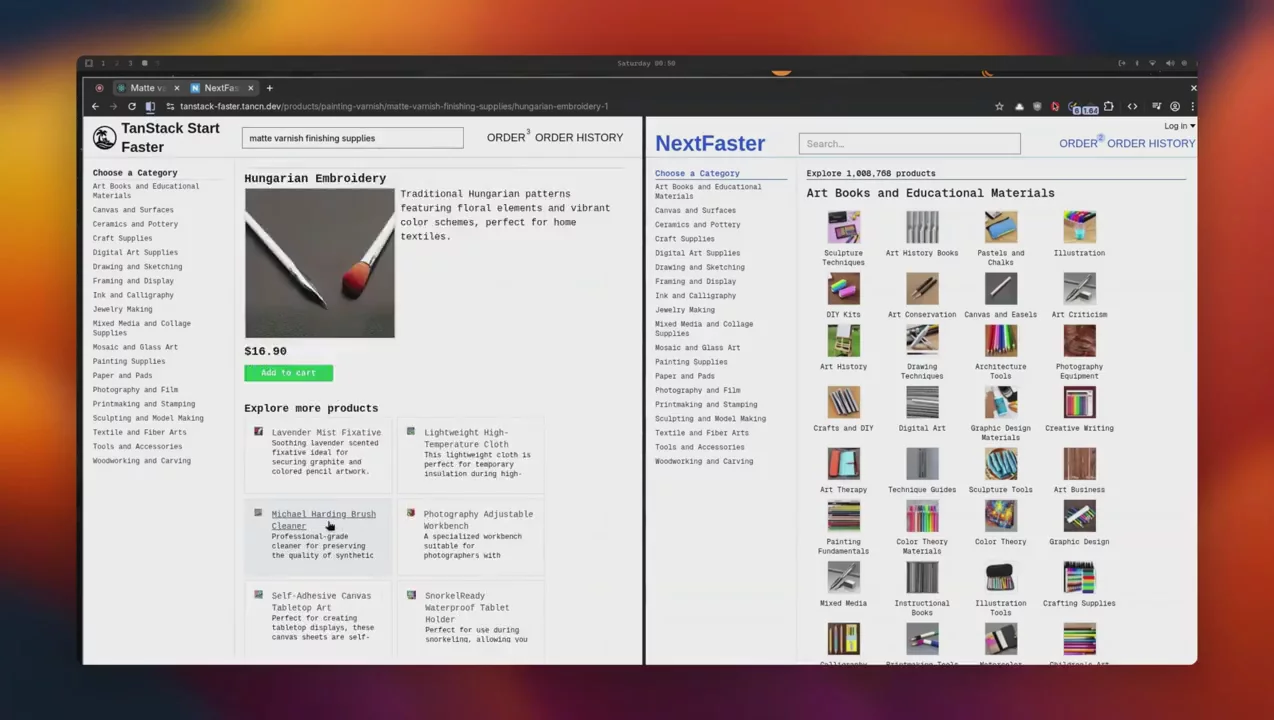Viewport: 1274px width, 720px height.
Task: Reload the page with the browser refresh icon
Action: (x=131, y=106)
